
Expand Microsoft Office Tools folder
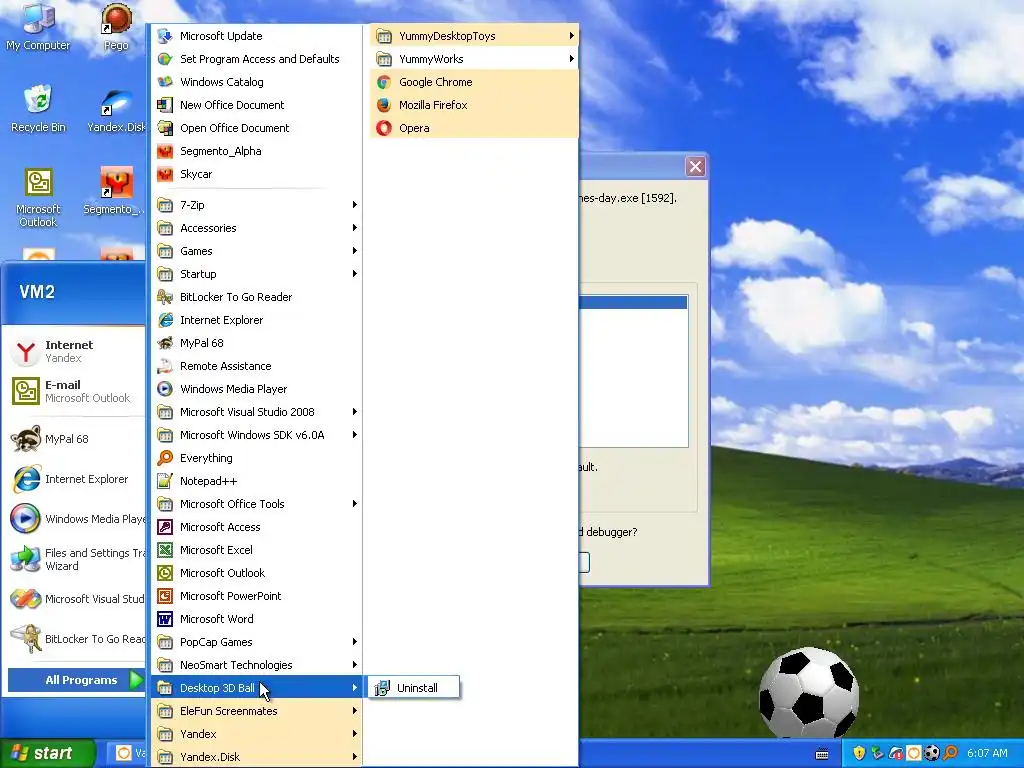(x=257, y=504)
